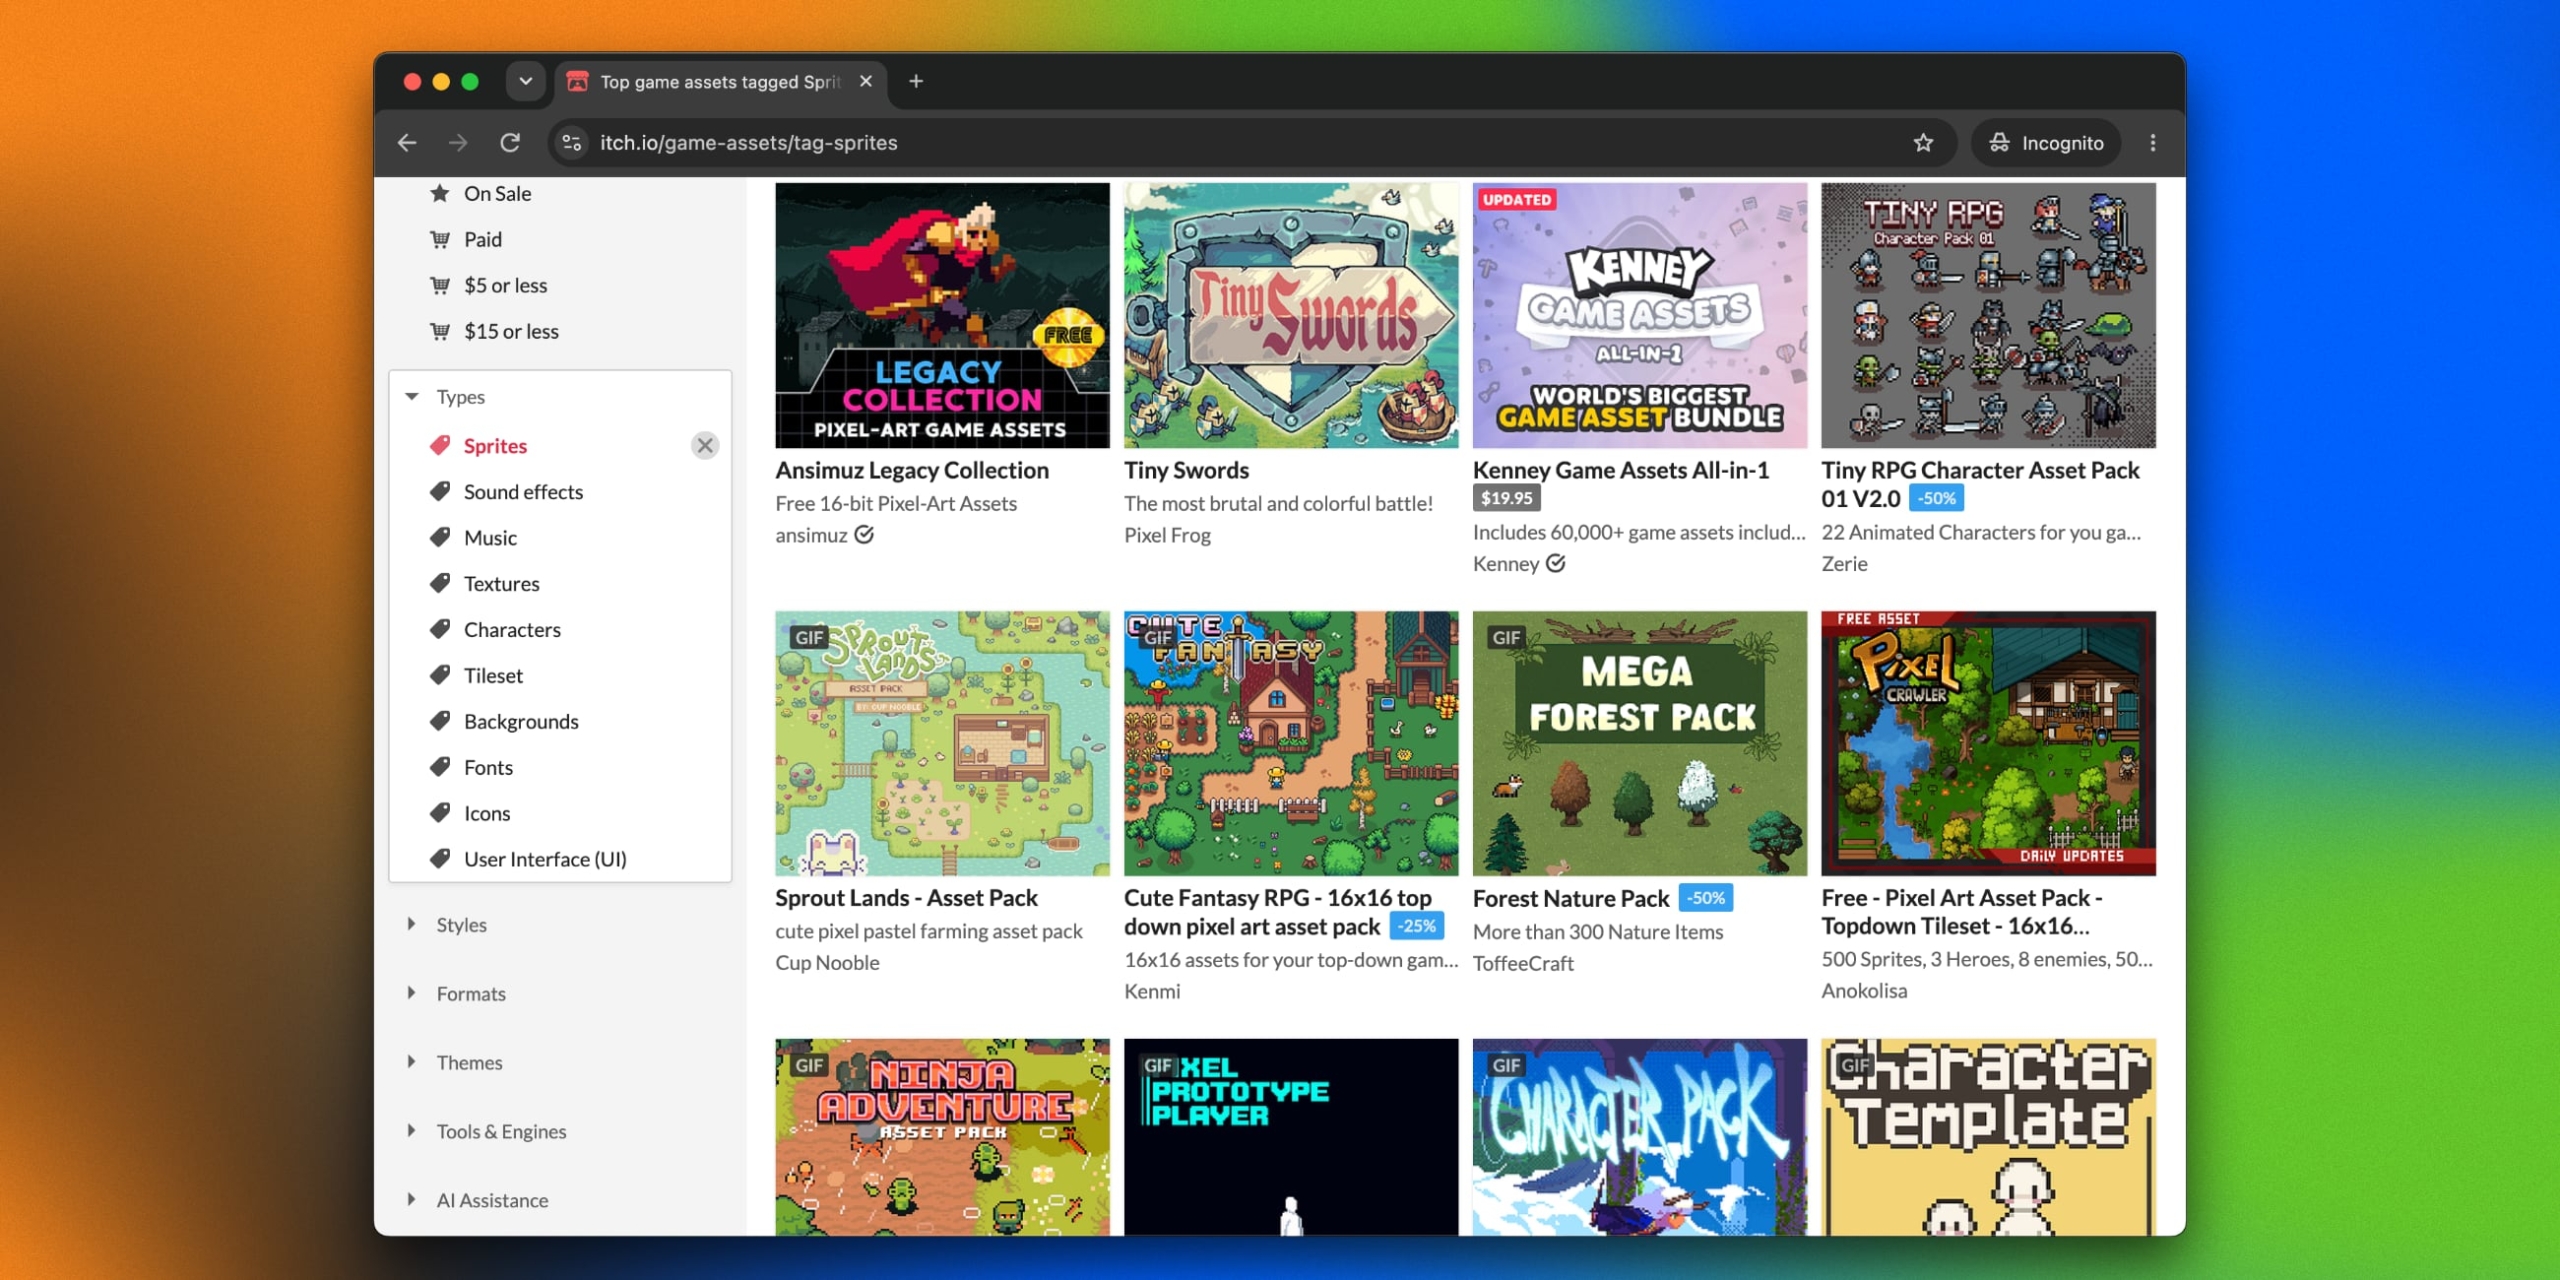Expand the AI Assistance filter section
Screen dimensions: 2560x1280
click(x=491, y=1201)
